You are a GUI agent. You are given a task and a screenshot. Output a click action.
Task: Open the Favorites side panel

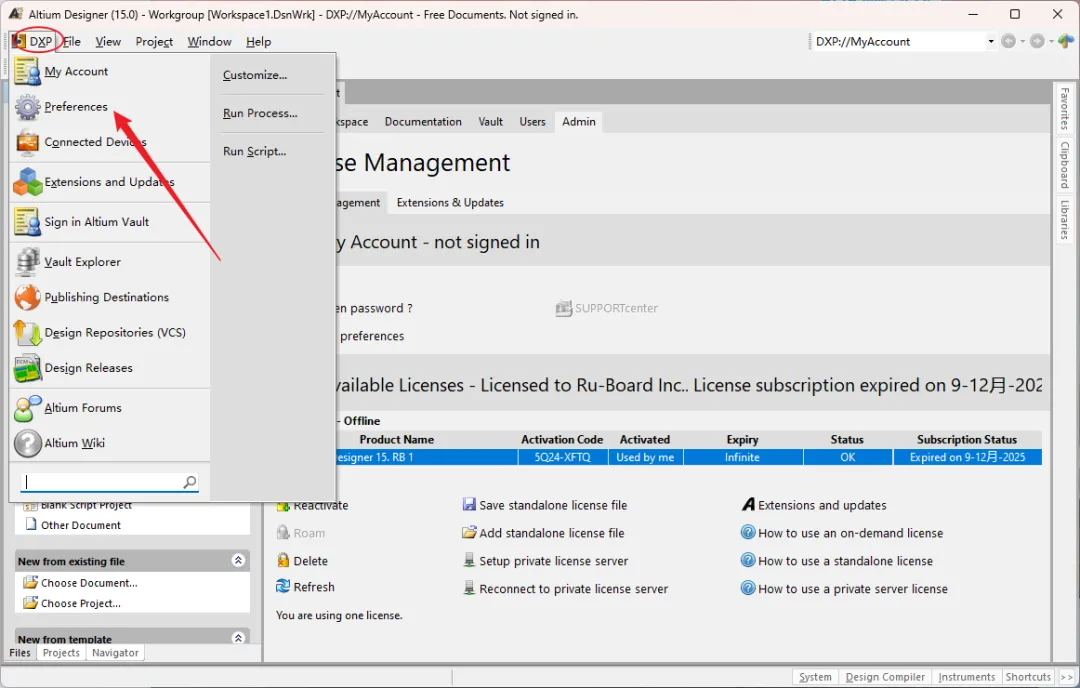click(x=1064, y=109)
